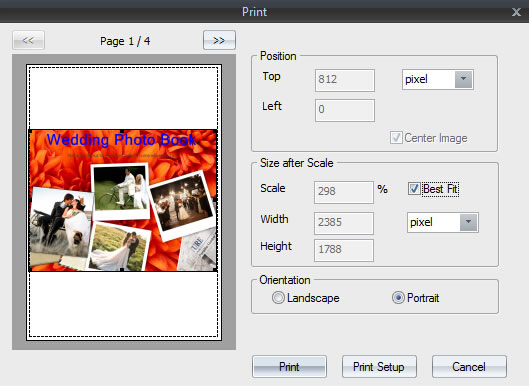Screen dimensions: 529x386
Task: Click the Print title text
Action: pyautogui.click(x=254, y=12)
